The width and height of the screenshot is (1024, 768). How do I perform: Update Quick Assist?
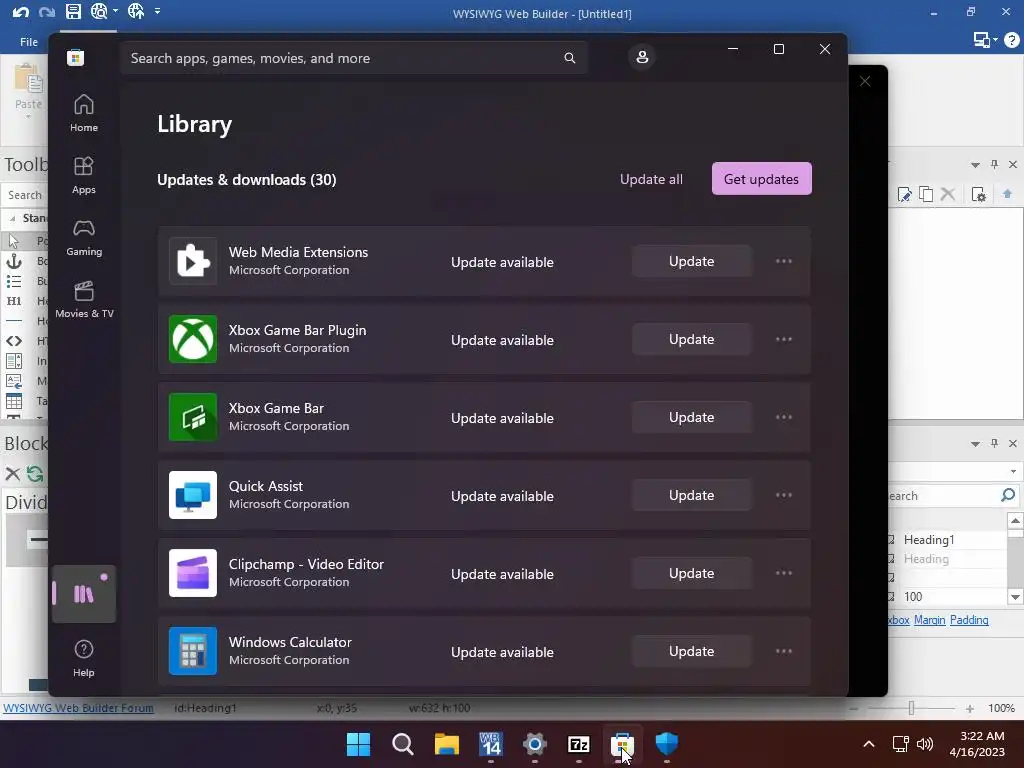pos(692,496)
